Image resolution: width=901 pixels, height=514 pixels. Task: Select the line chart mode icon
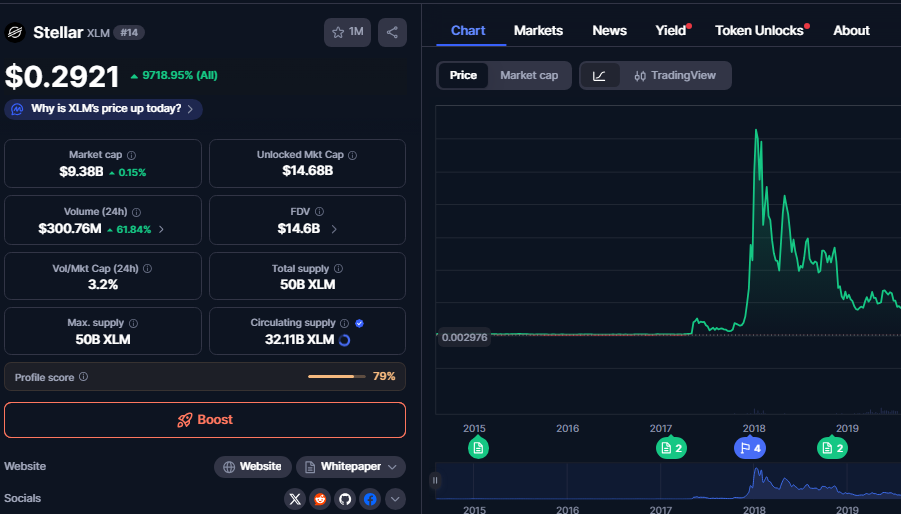599,75
